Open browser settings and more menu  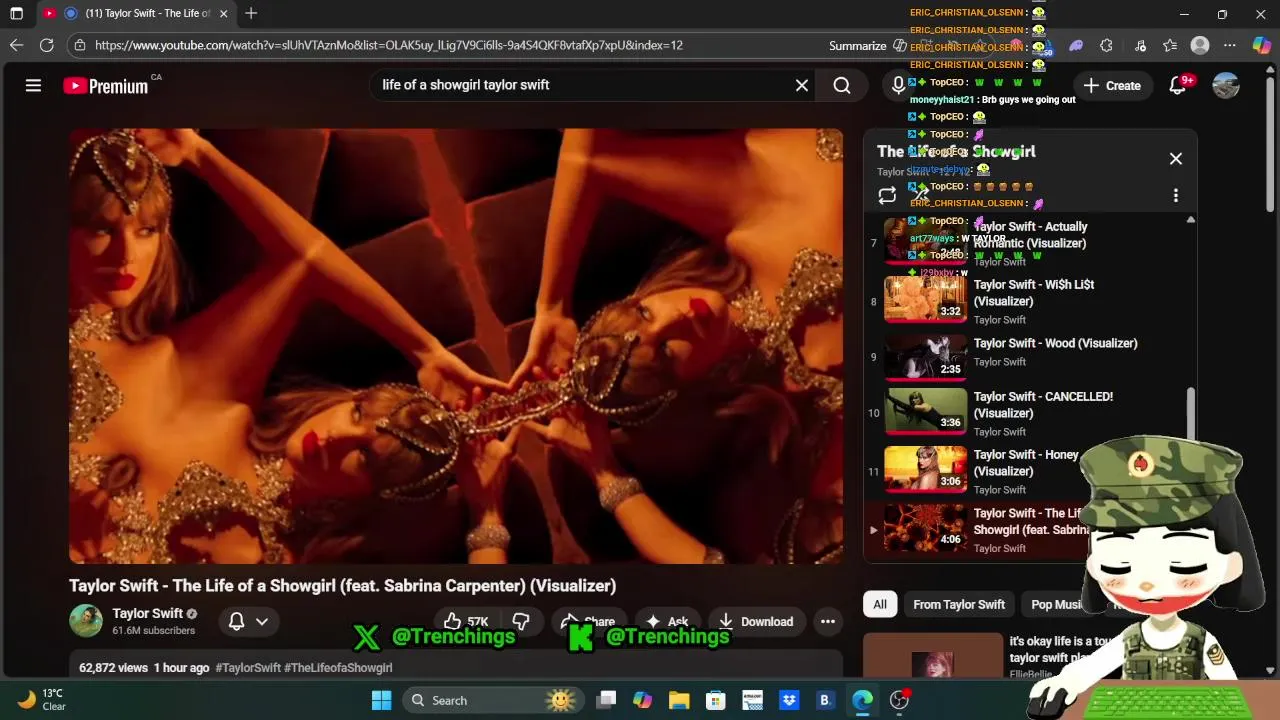pos(1230,45)
